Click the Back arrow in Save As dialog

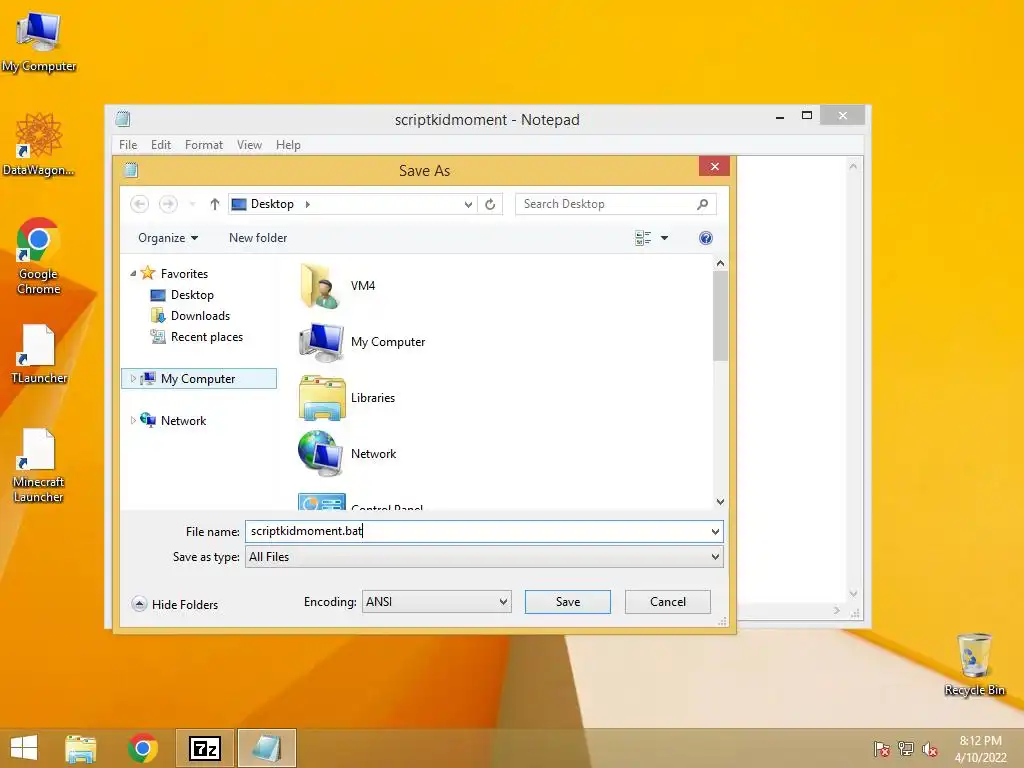point(139,204)
